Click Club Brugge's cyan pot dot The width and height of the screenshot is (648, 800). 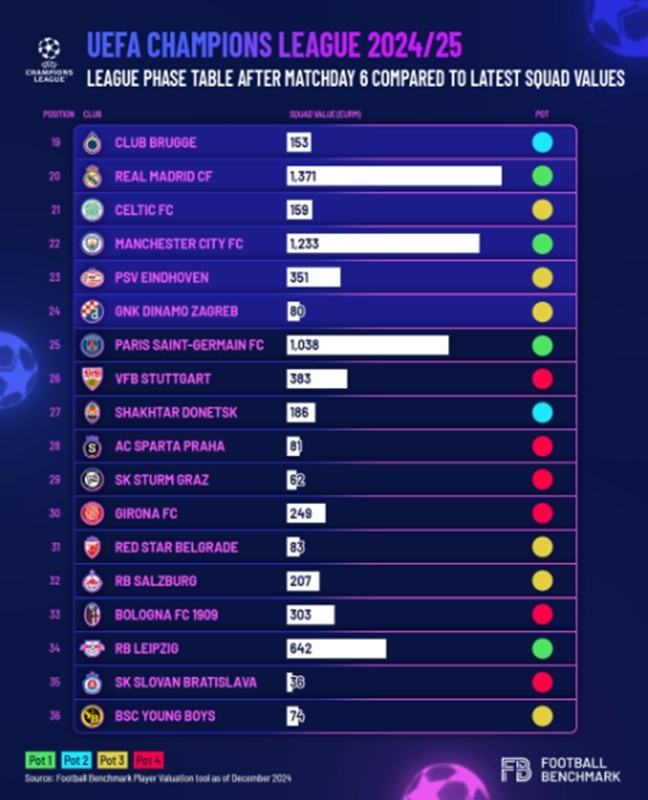[x=542, y=142]
